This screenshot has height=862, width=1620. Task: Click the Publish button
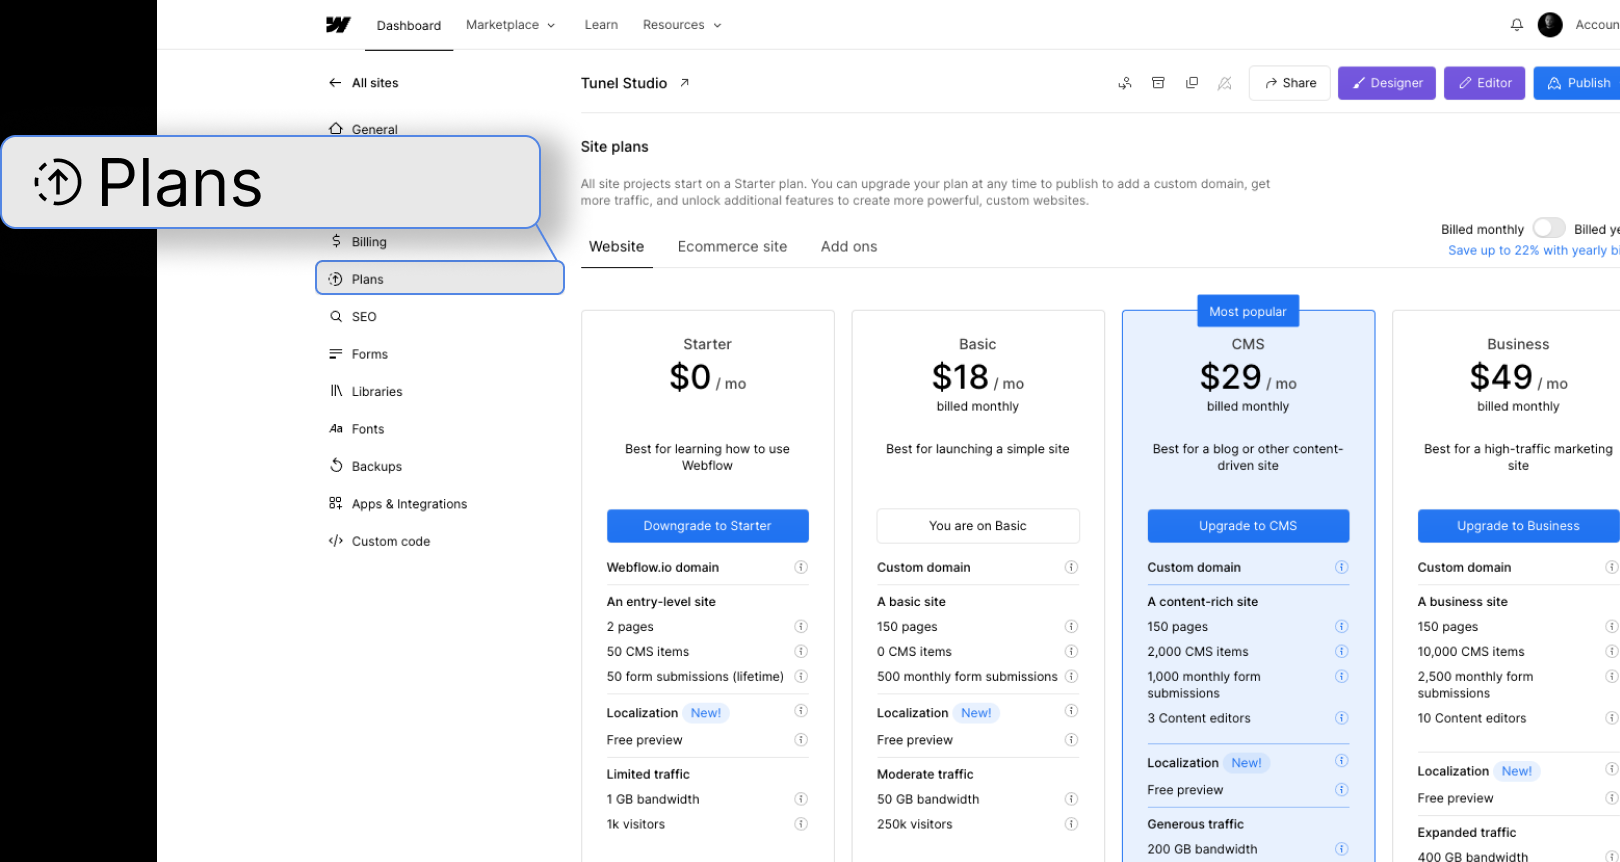pos(1577,83)
